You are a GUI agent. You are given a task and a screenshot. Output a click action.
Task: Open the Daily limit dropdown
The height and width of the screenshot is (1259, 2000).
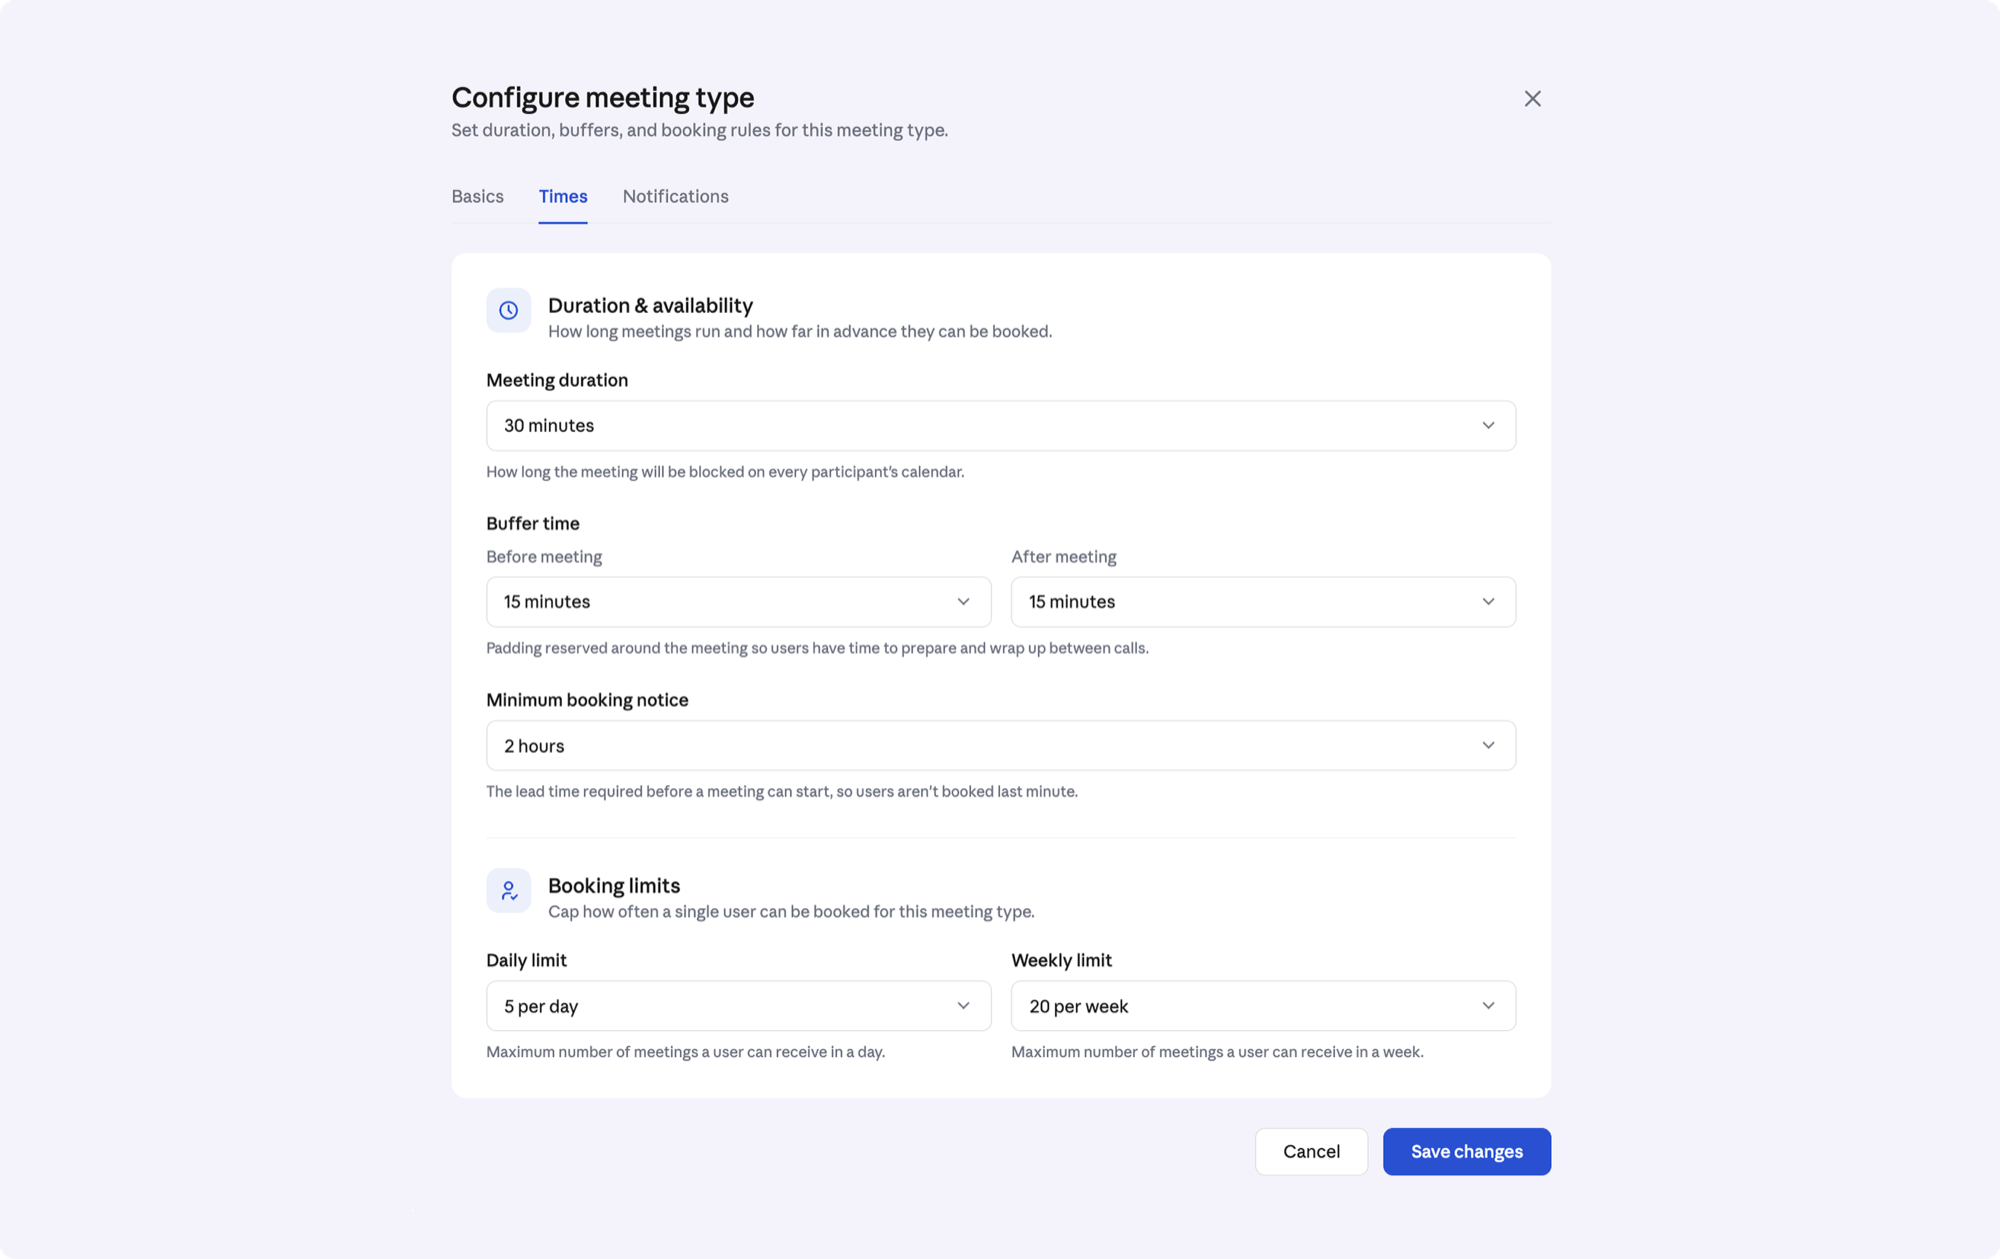(x=738, y=1006)
